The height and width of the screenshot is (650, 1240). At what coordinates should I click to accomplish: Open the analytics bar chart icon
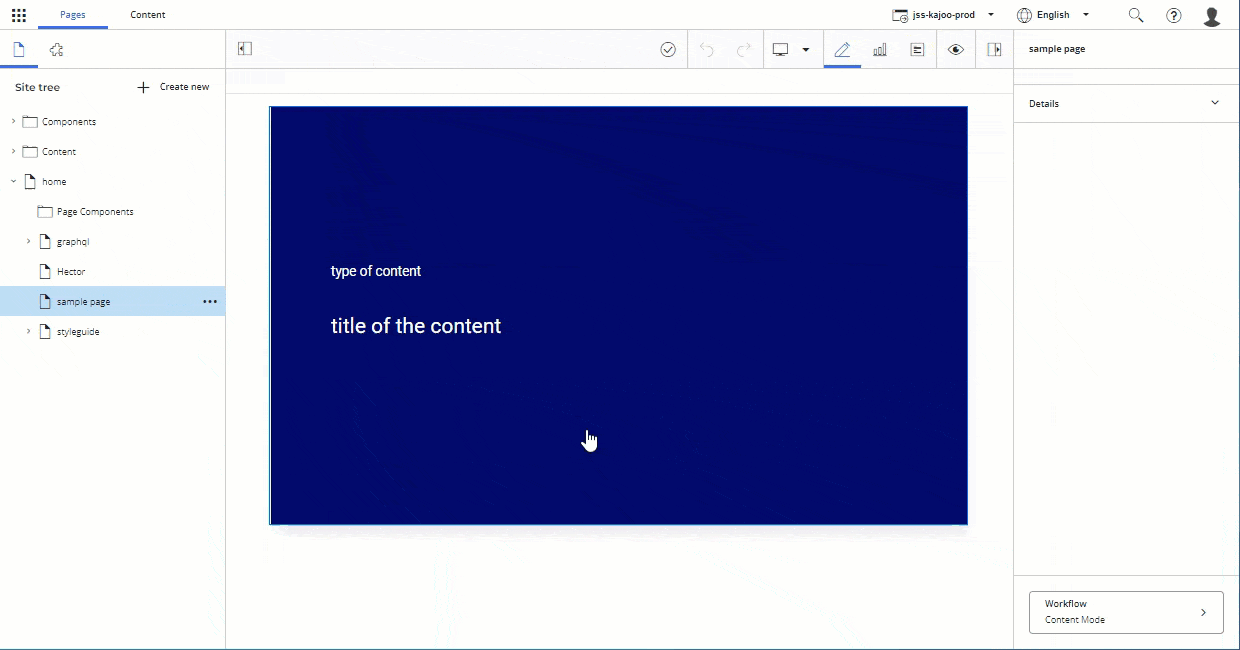880,49
